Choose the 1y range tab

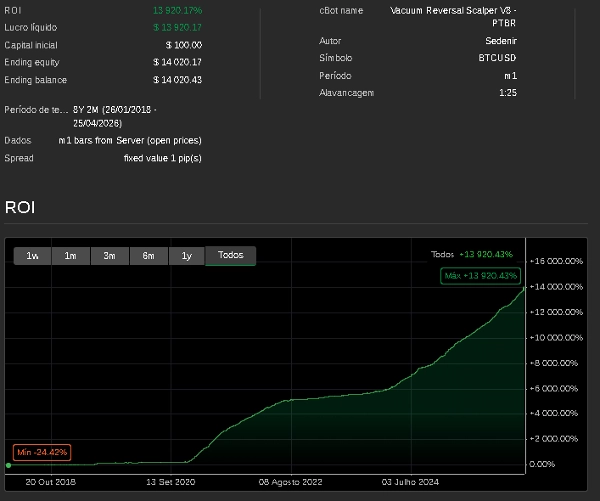(x=186, y=256)
